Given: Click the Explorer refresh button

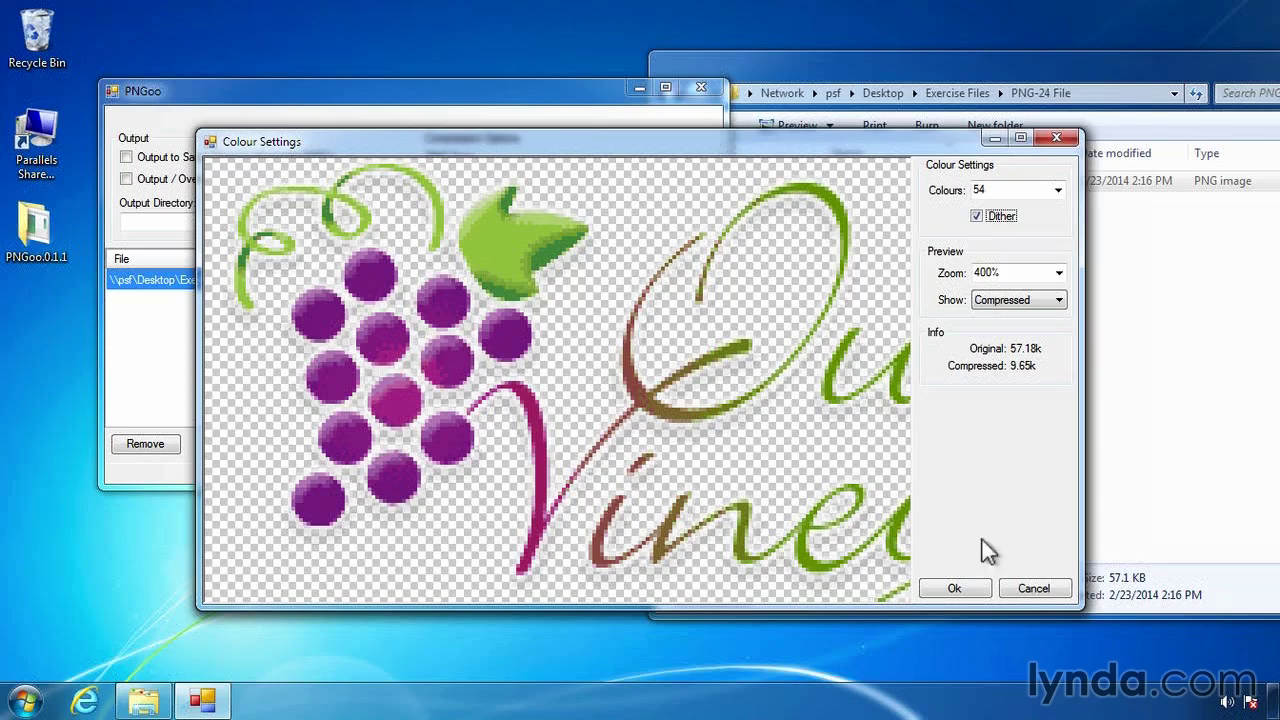Looking at the screenshot, I should pos(1196,93).
